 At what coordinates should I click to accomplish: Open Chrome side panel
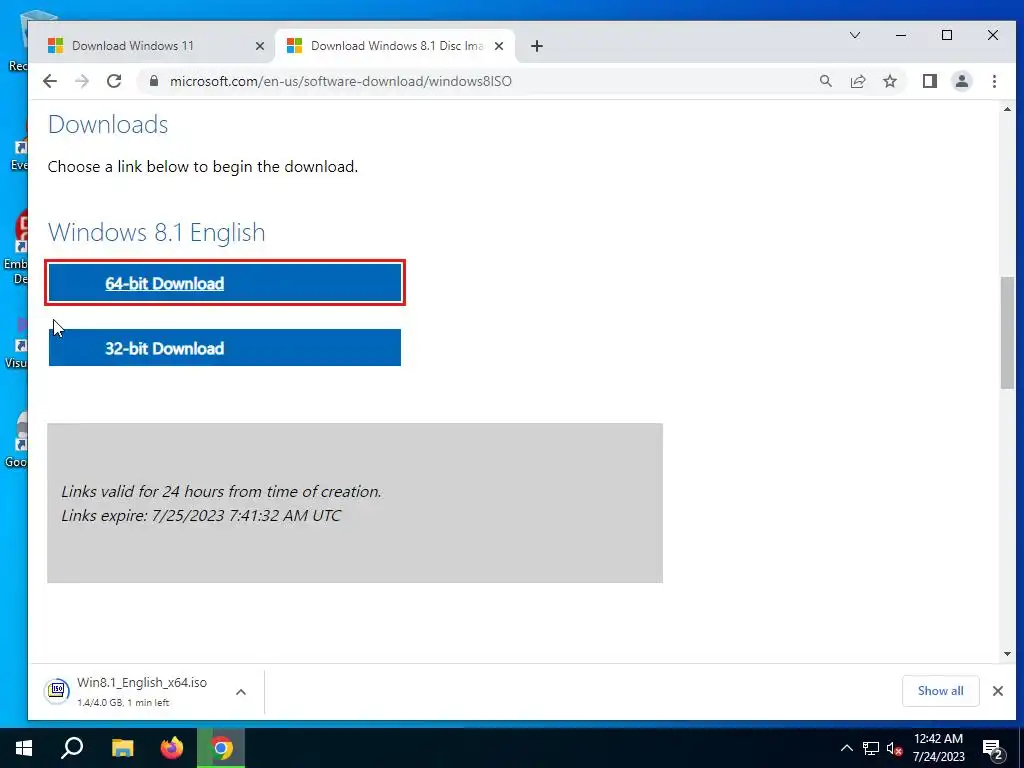pos(929,81)
